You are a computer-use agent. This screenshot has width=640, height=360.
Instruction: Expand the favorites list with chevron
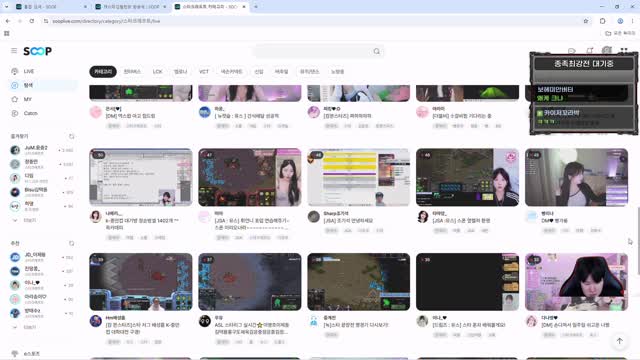pyautogui.click(x=15, y=220)
